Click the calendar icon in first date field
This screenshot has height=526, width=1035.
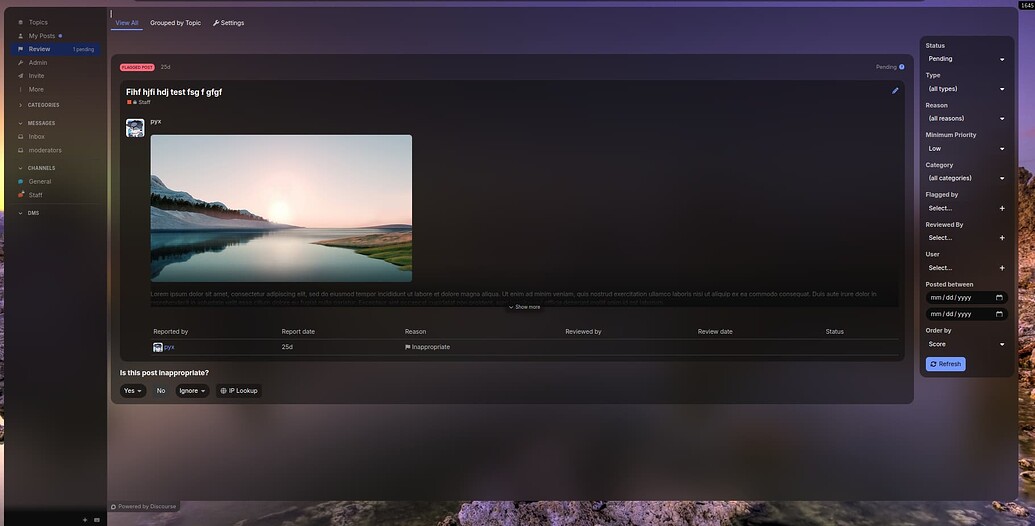[x=999, y=297]
